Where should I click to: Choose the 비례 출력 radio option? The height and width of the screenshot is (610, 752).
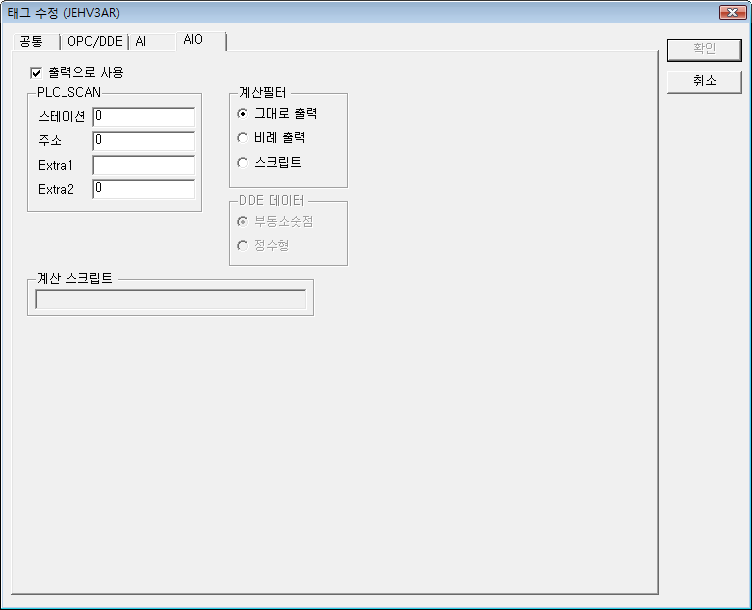pyautogui.click(x=242, y=138)
